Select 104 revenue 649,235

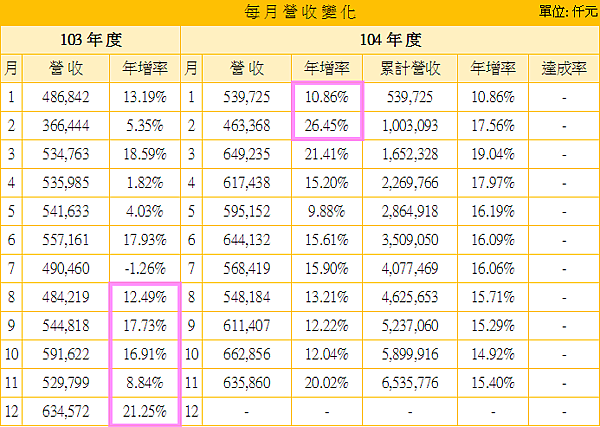pos(247,154)
